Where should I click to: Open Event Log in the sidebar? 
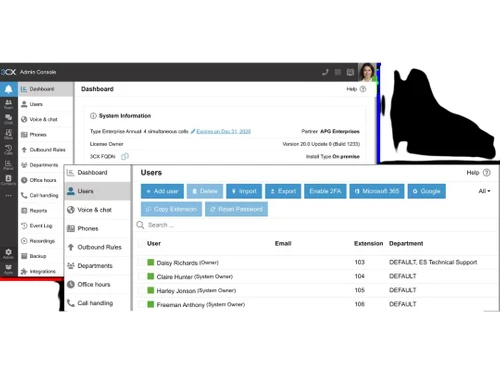(x=41, y=226)
